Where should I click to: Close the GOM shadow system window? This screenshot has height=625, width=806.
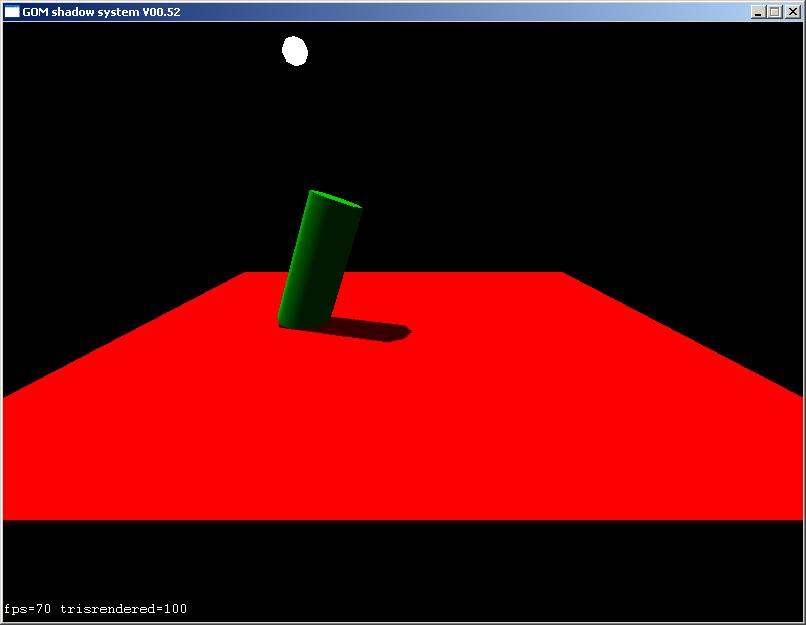pos(793,12)
